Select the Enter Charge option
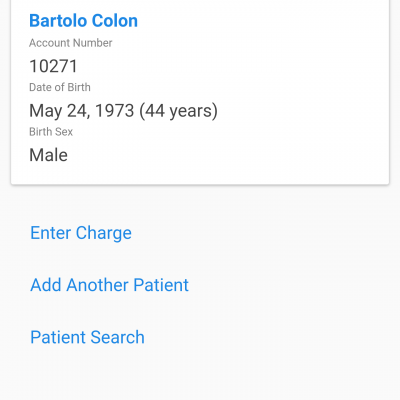This screenshot has height=400, width=400. 81,233
